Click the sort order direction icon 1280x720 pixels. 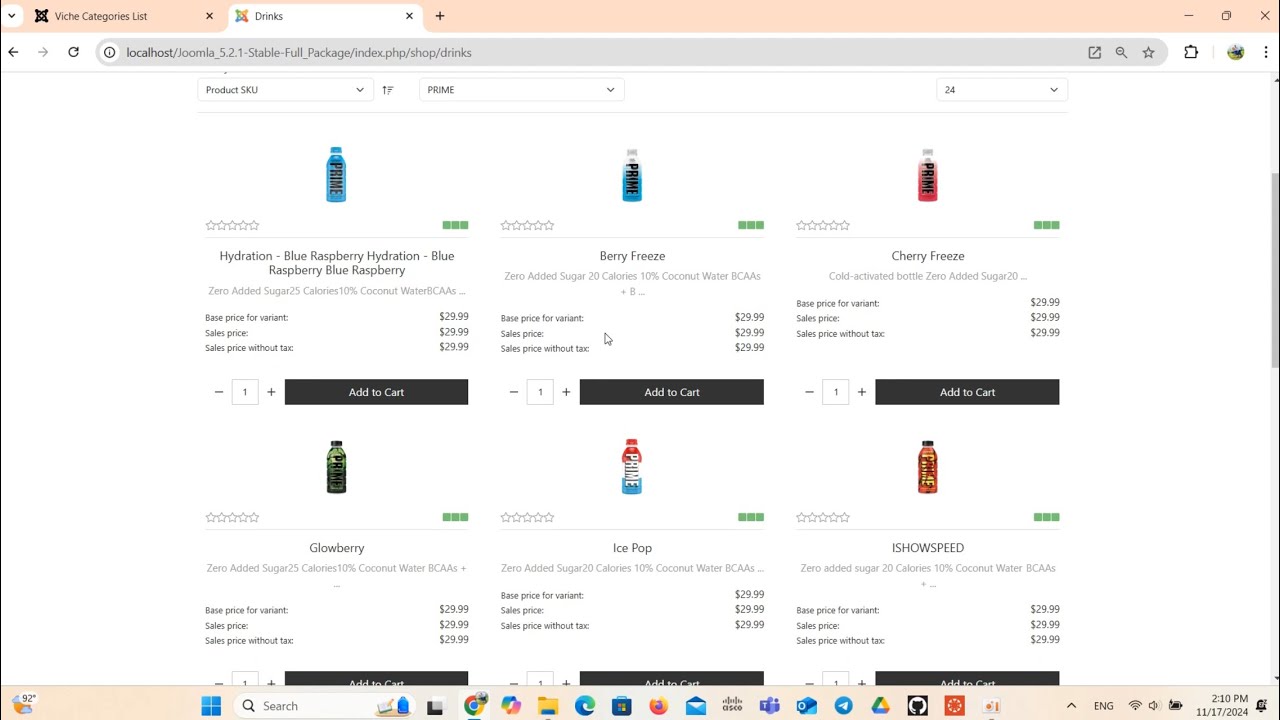[x=388, y=90]
